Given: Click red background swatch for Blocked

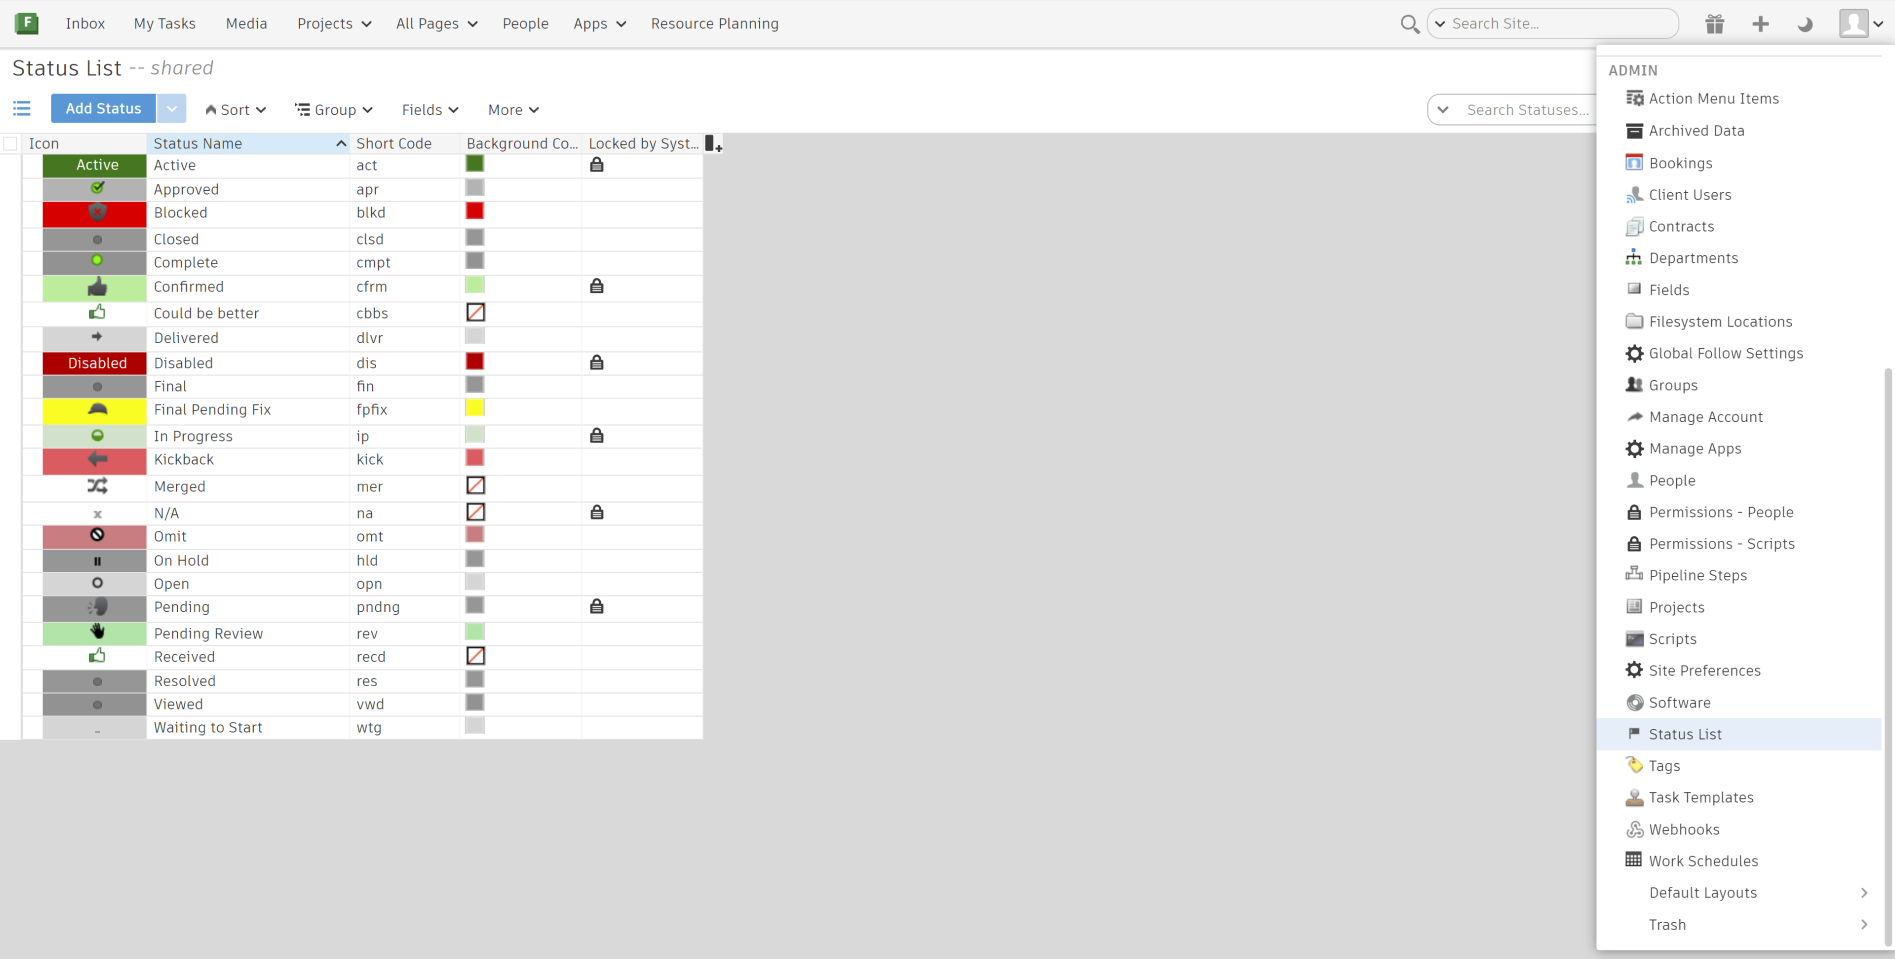Looking at the screenshot, I should (x=475, y=211).
